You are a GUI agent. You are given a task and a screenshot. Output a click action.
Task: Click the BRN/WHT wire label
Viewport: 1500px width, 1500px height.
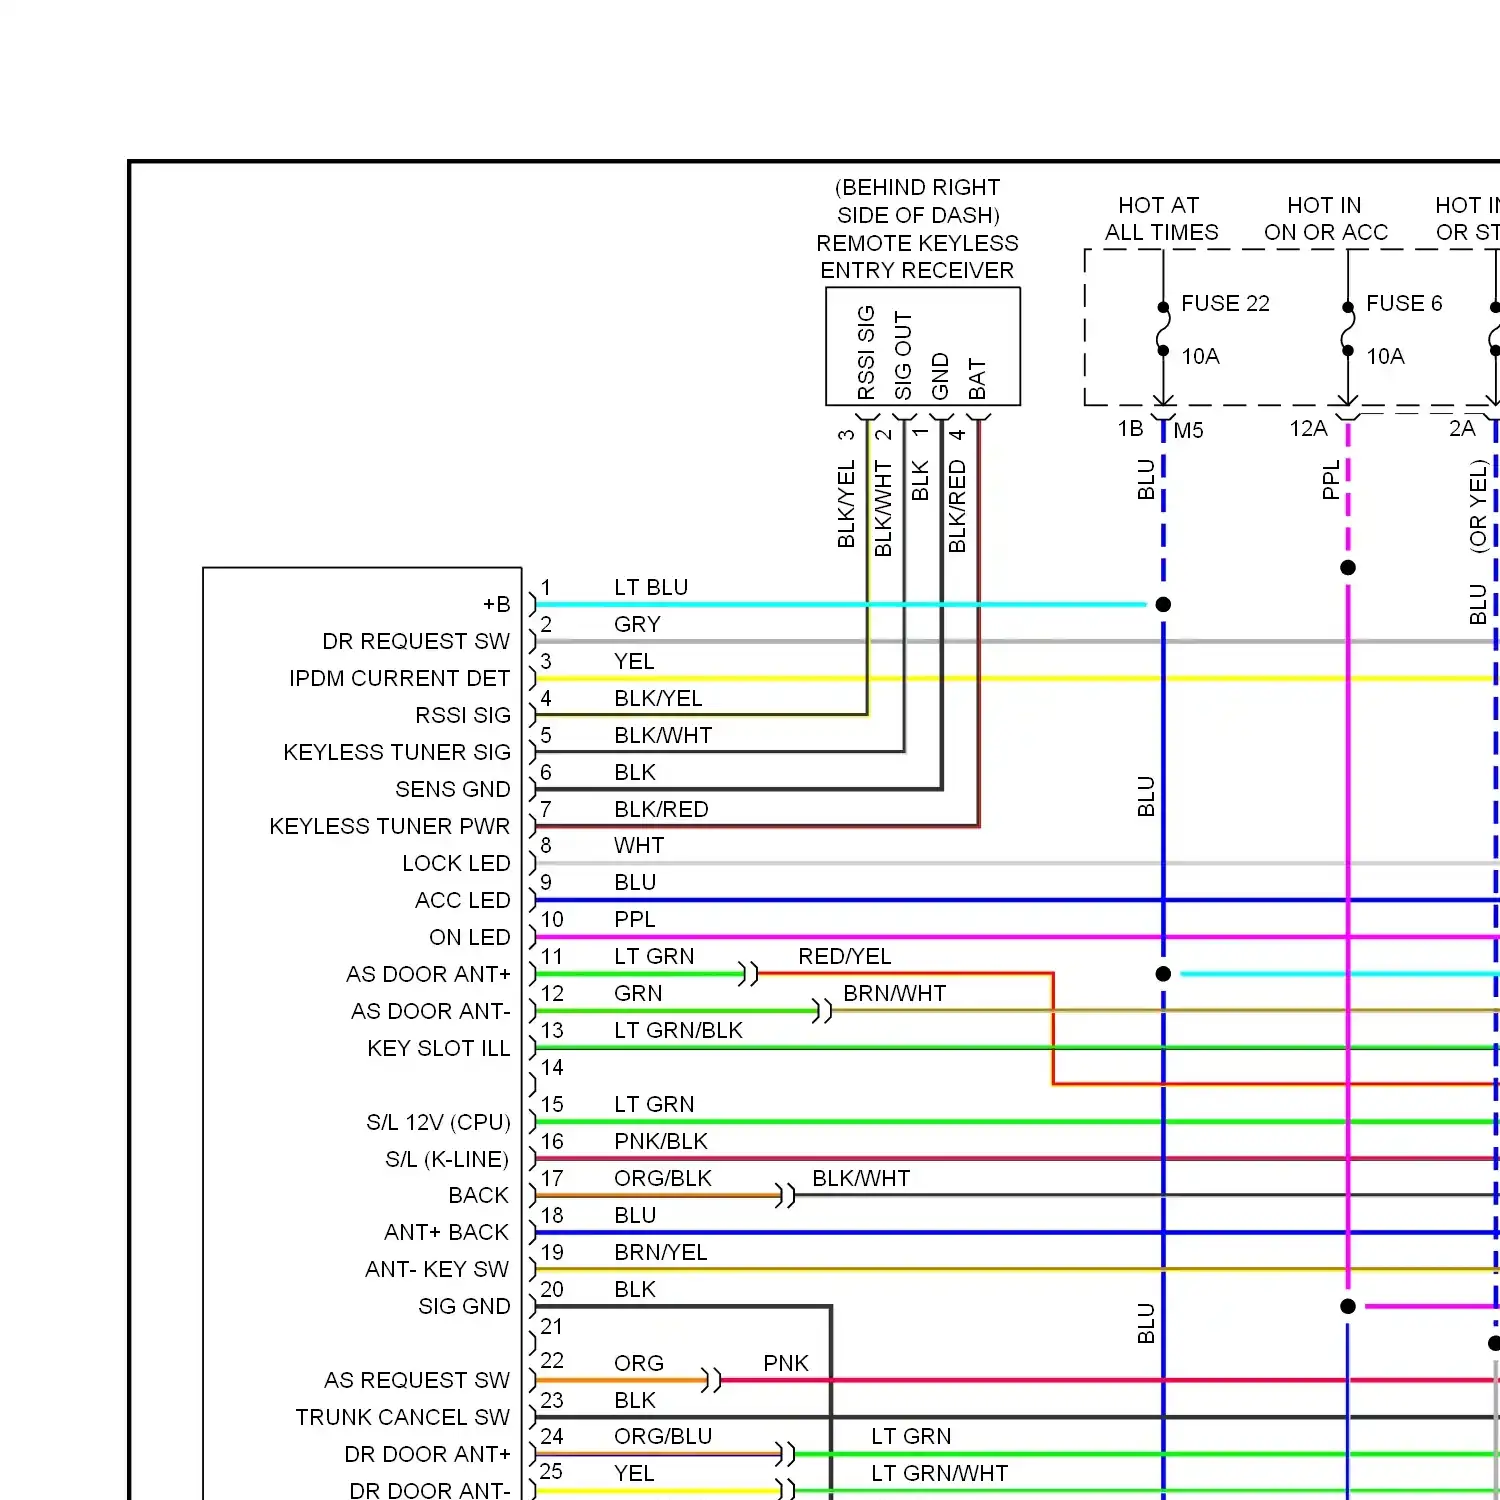(x=895, y=993)
